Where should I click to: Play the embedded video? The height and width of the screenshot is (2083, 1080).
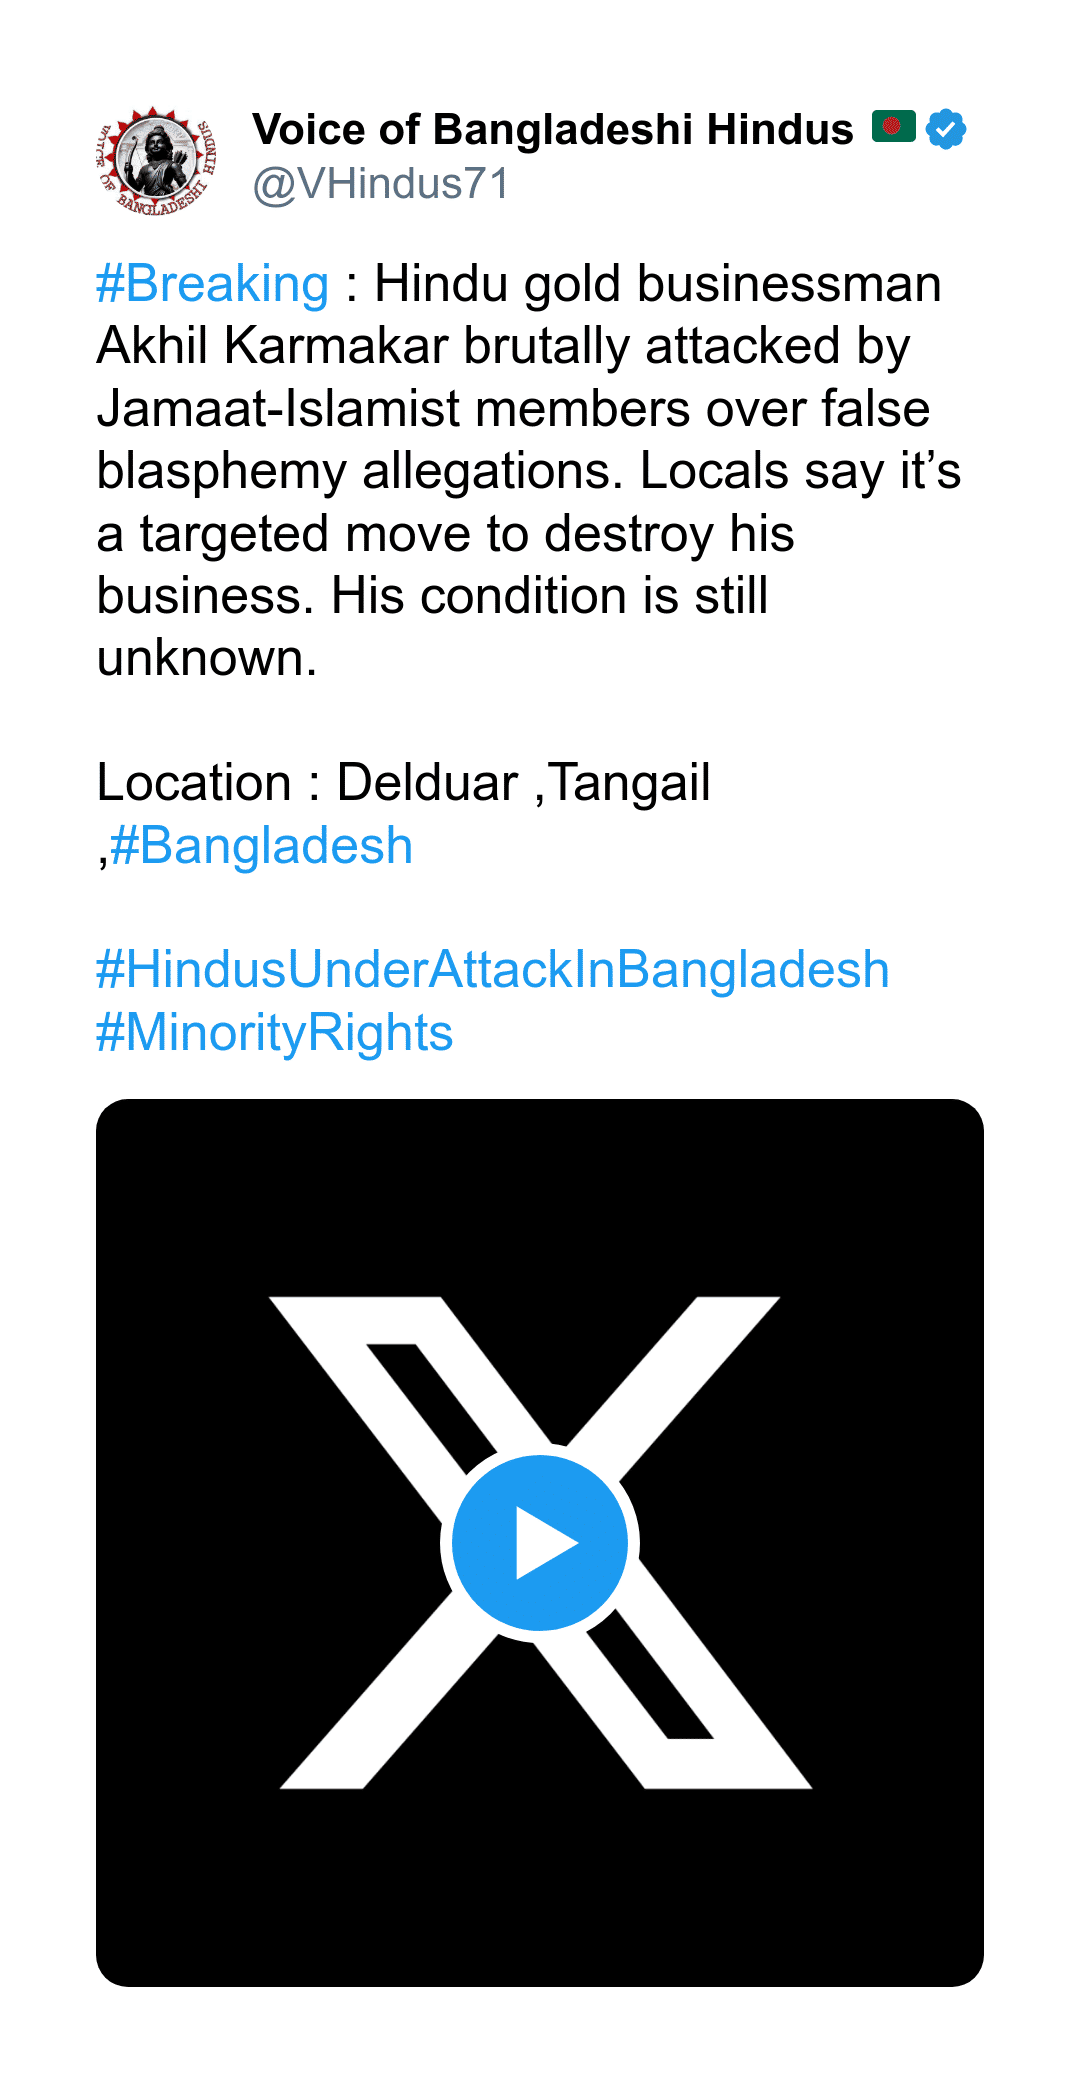540,1542
